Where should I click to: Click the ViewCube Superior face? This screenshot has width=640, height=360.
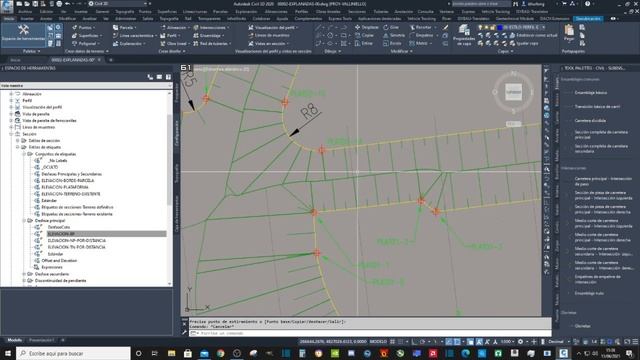point(513,92)
